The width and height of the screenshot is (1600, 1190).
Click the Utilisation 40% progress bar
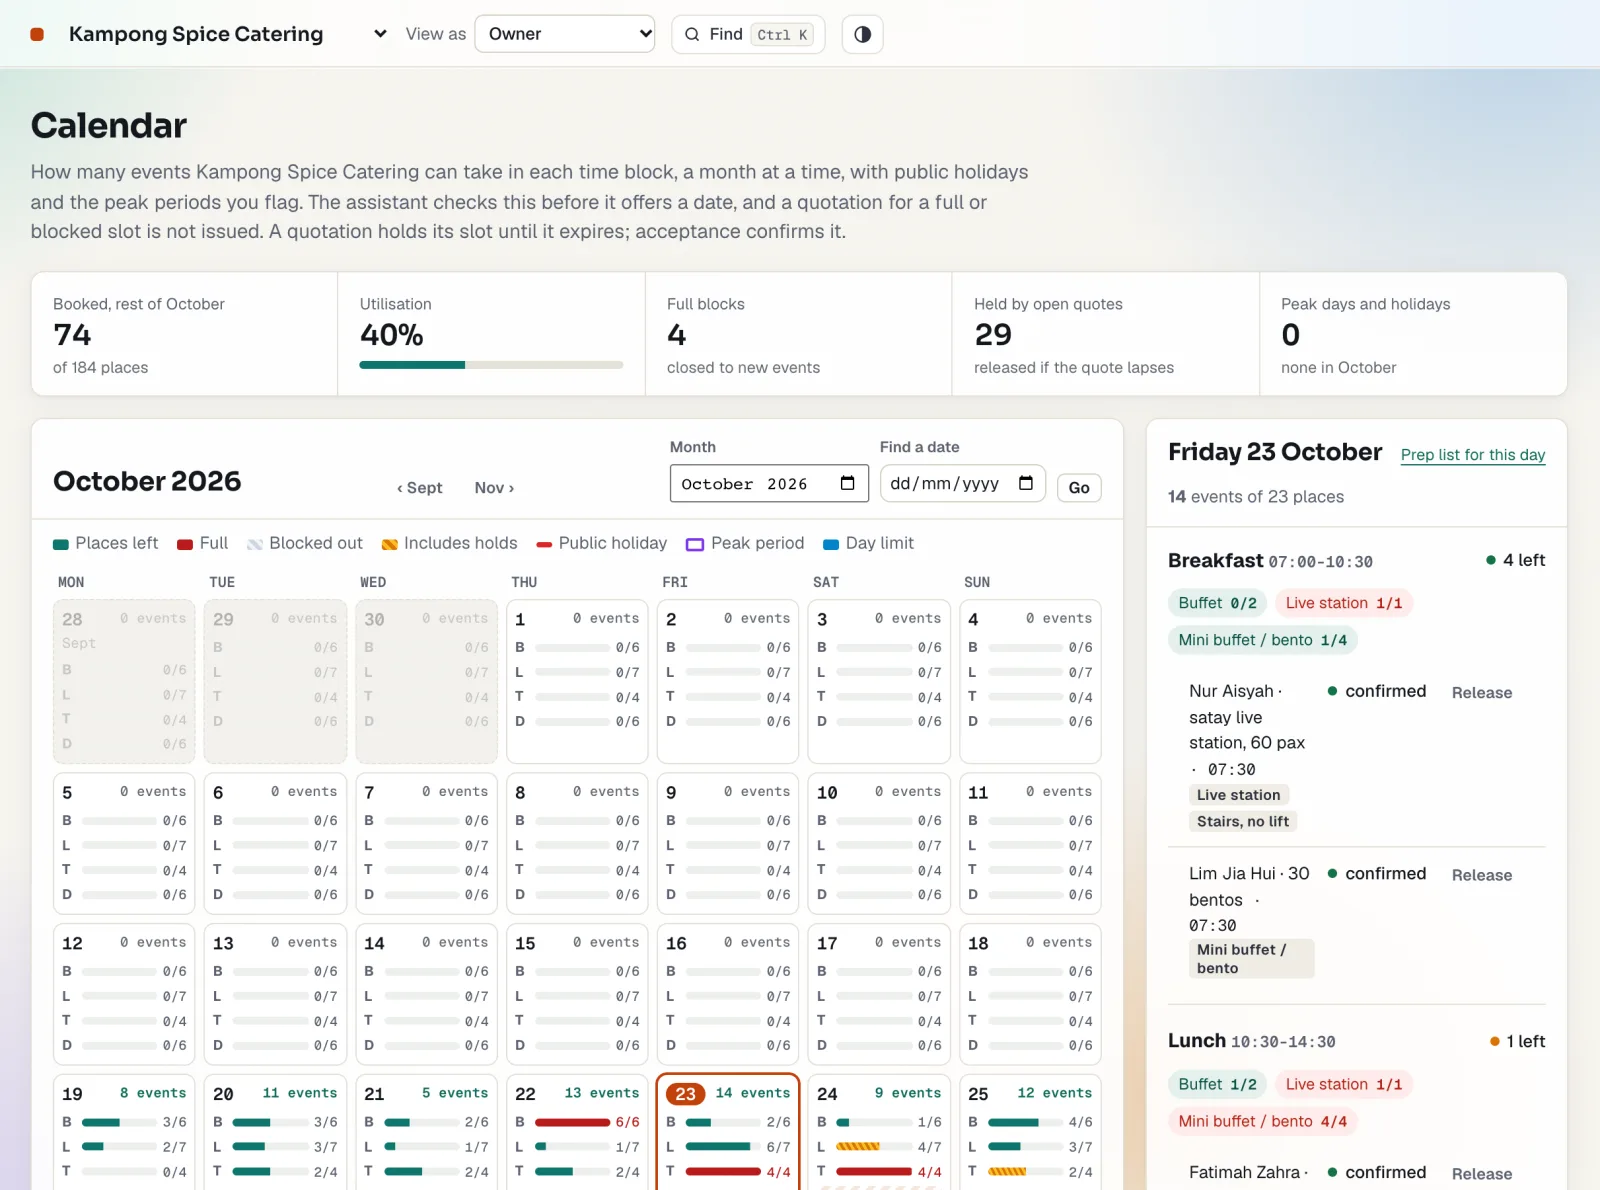point(491,365)
